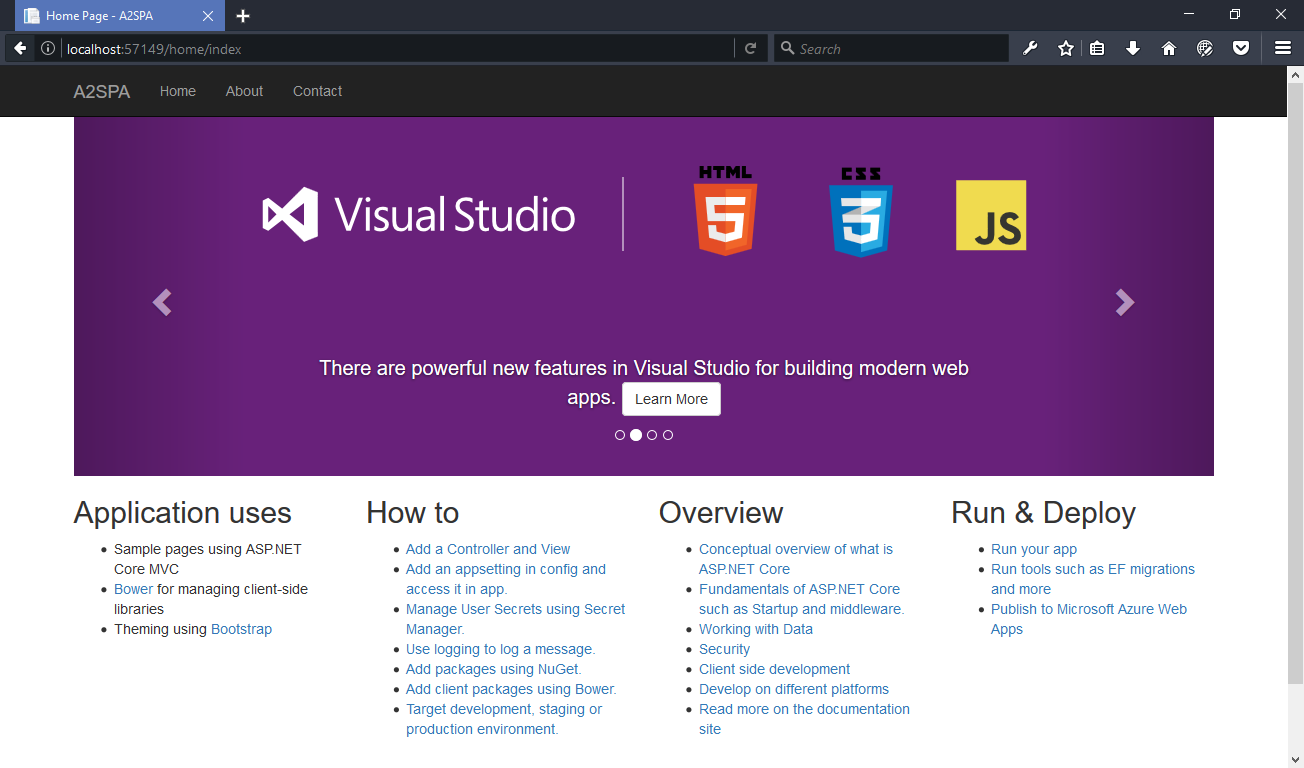Advance to next carousel slide arrow
This screenshot has width=1304, height=768.
[x=1125, y=302]
